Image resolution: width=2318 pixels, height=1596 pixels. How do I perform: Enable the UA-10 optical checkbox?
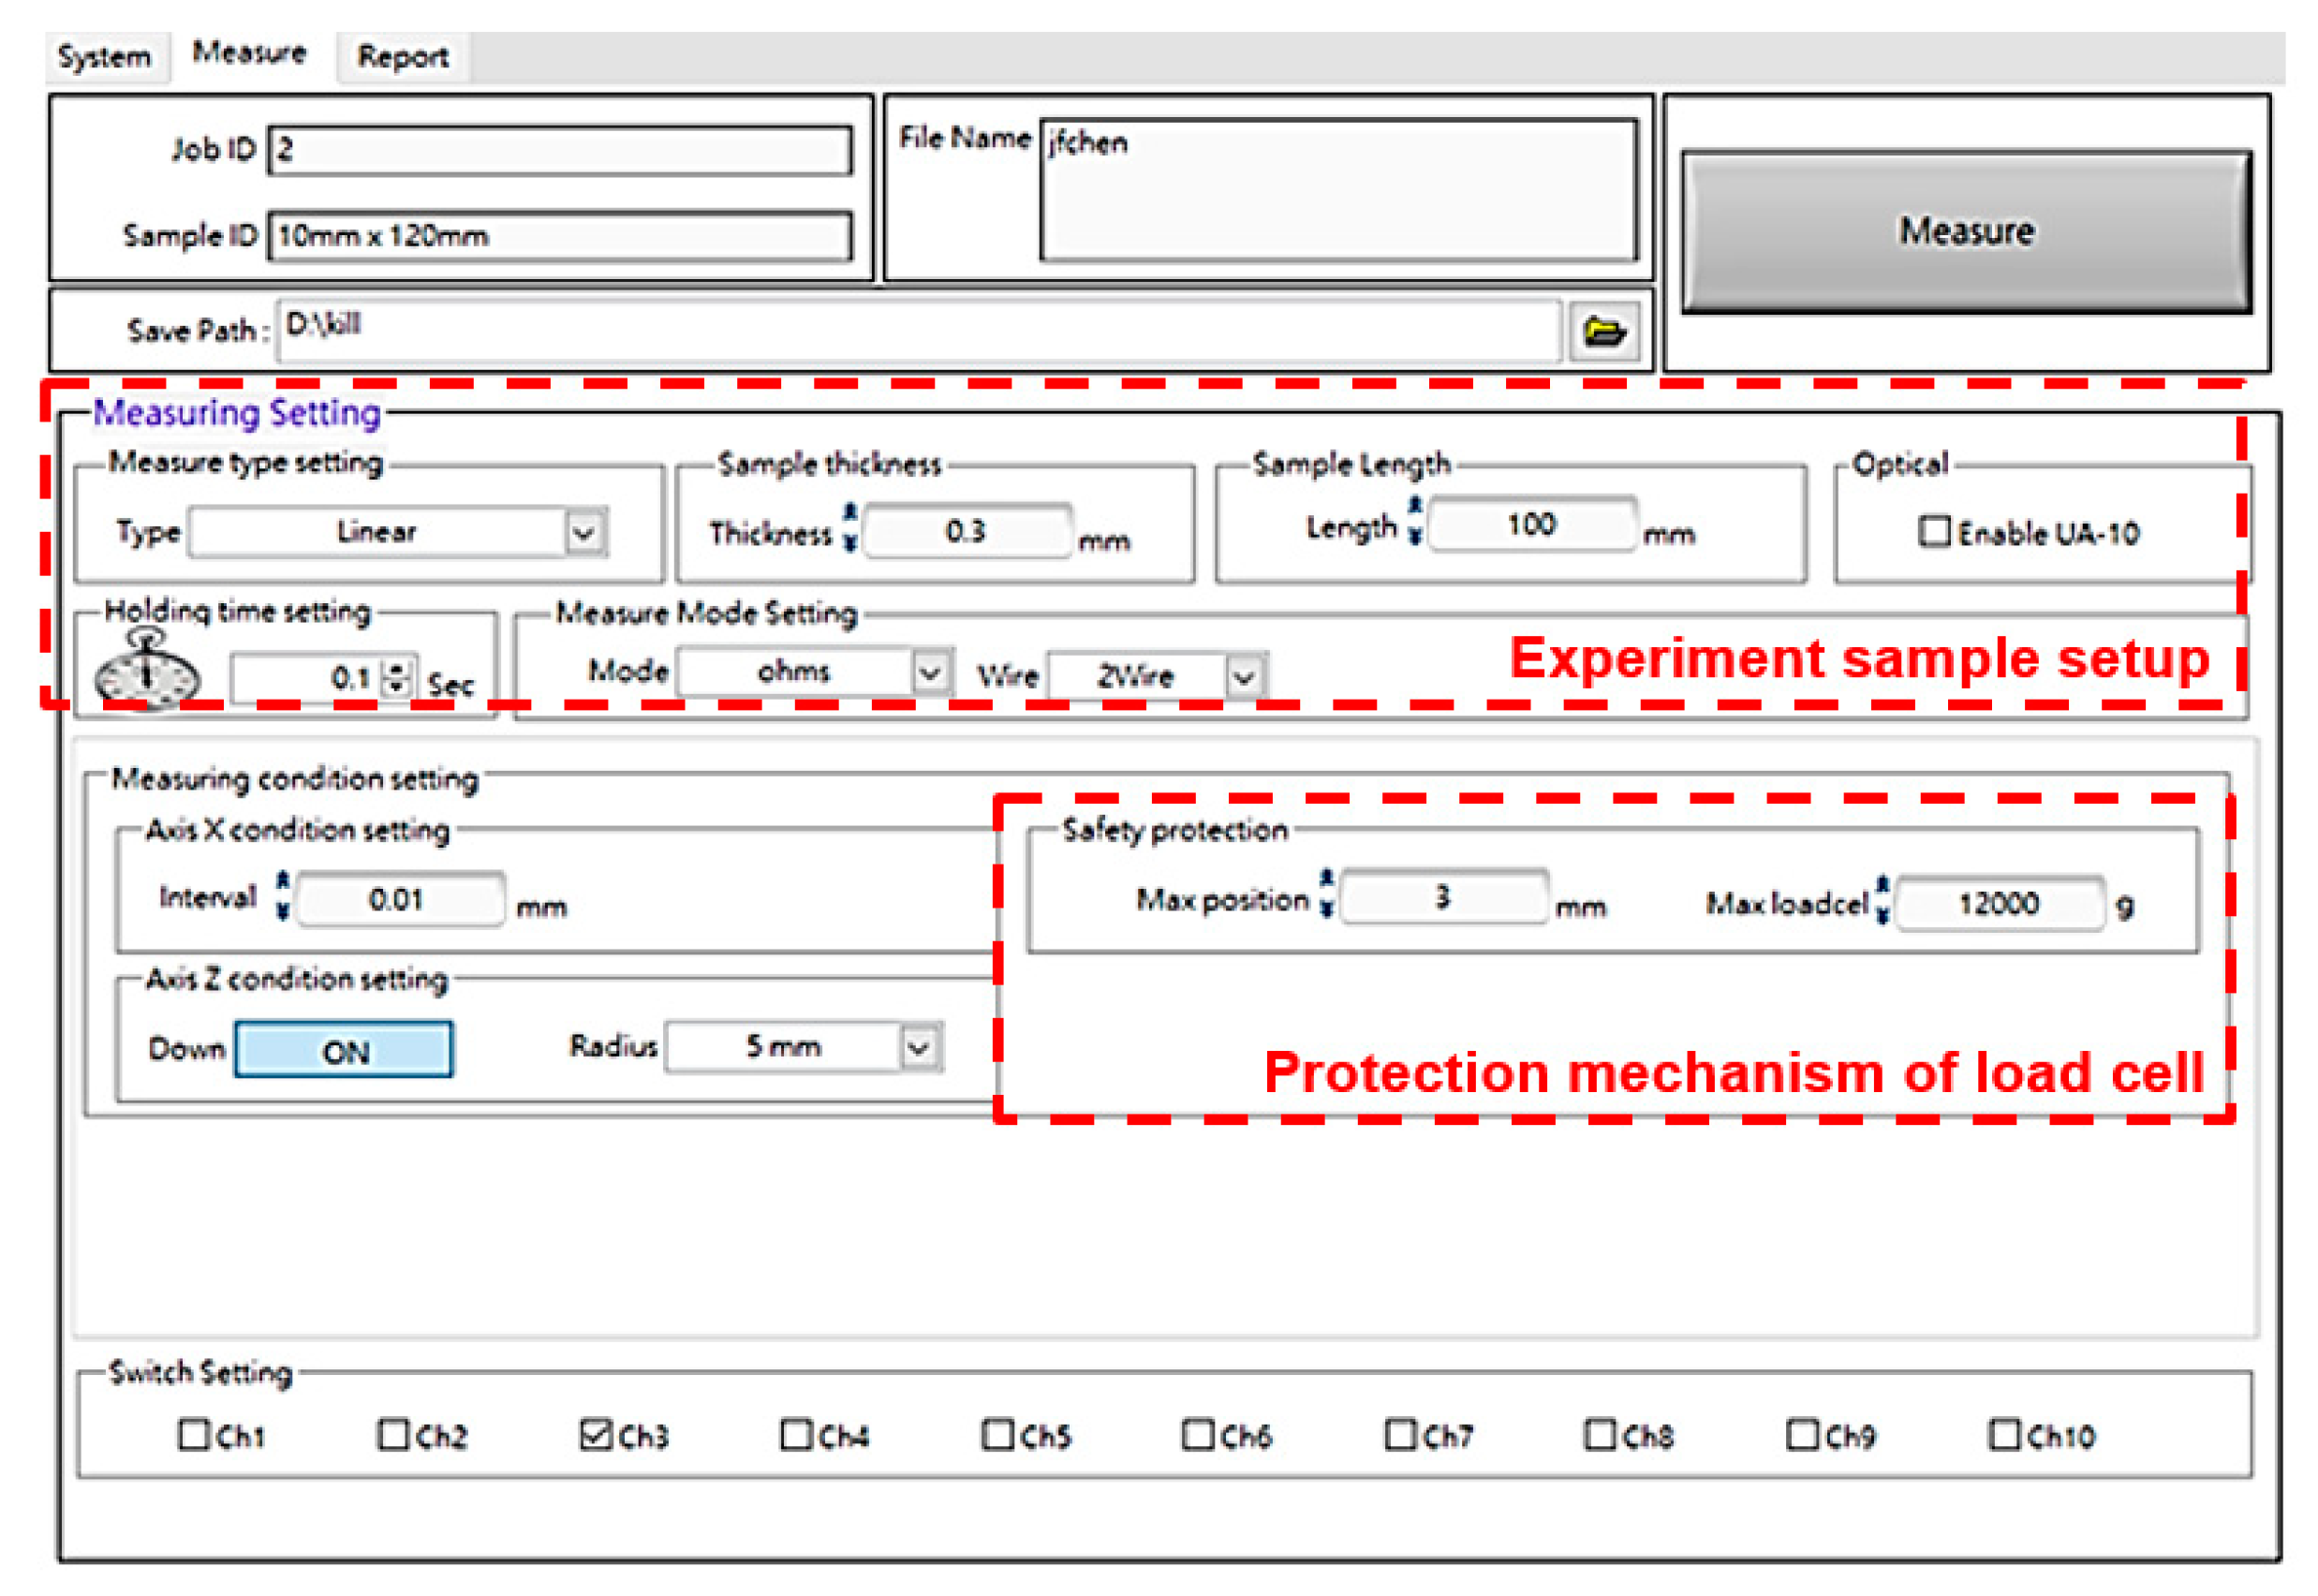tap(1933, 531)
